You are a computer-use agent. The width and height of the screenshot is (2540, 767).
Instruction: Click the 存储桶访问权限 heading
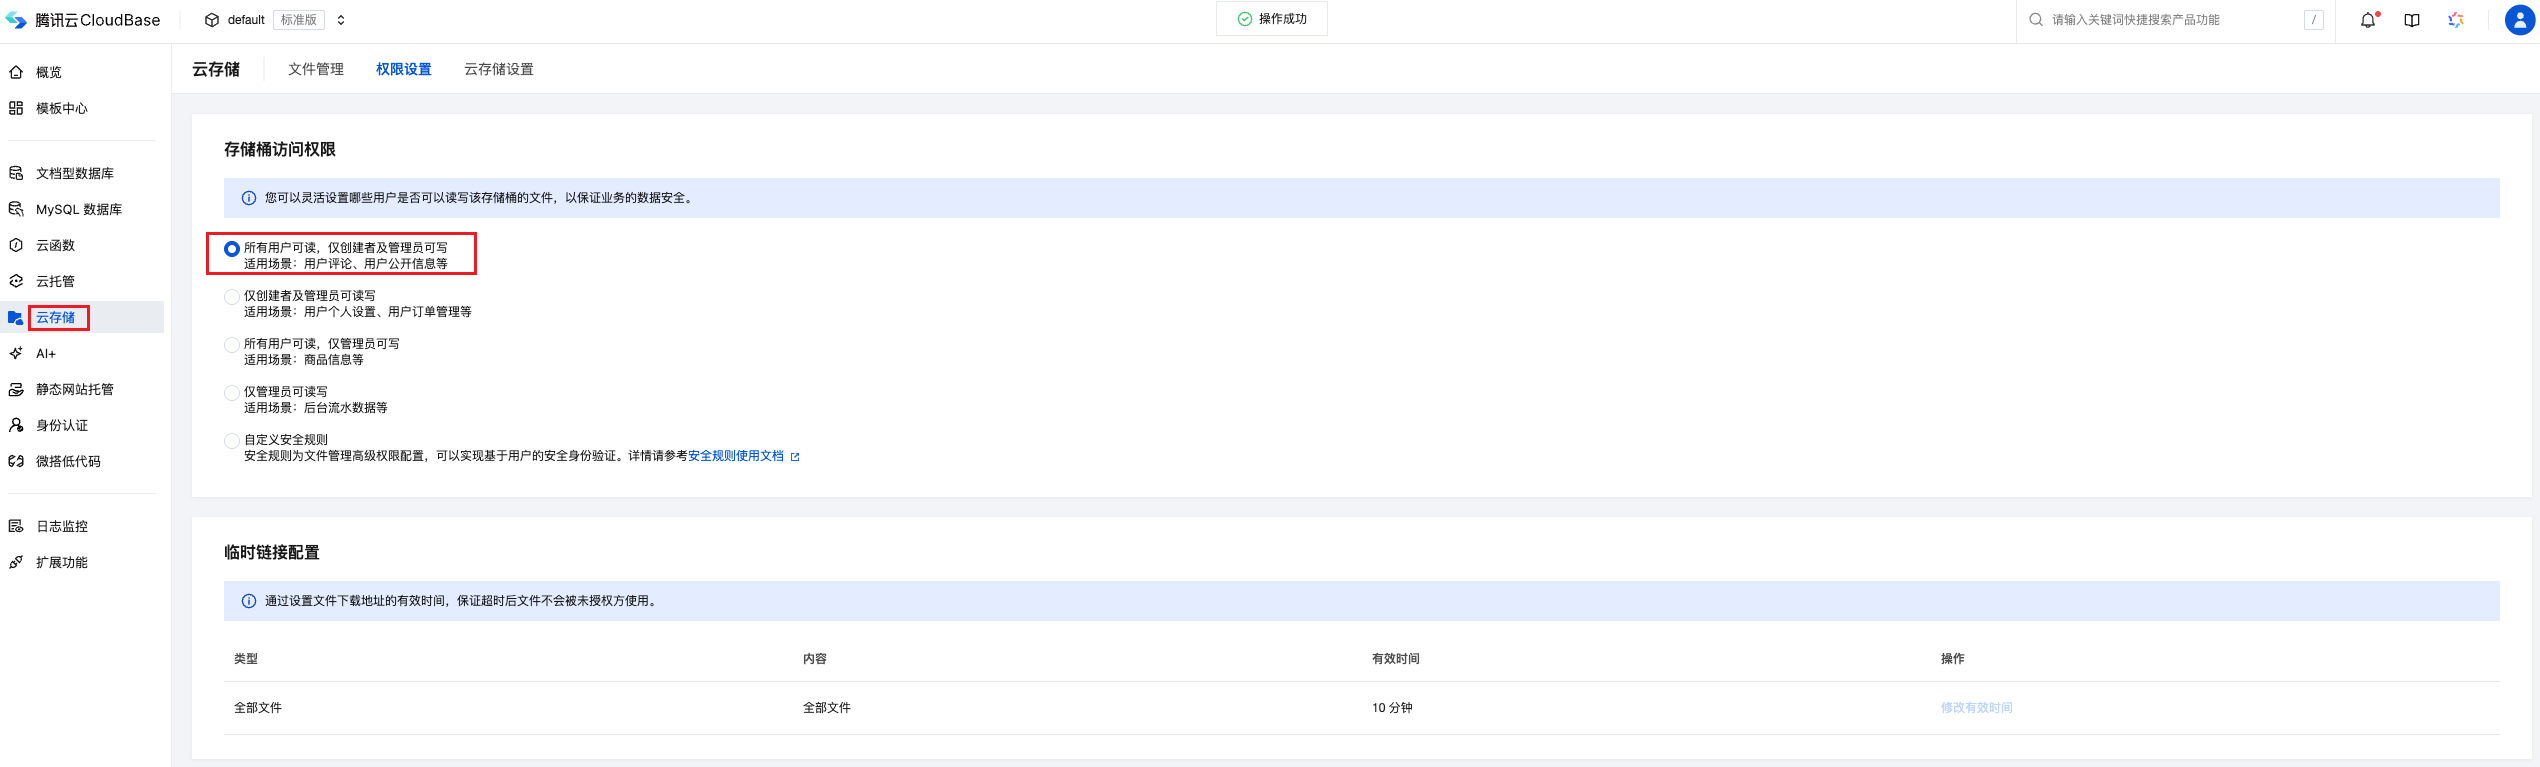(280, 149)
